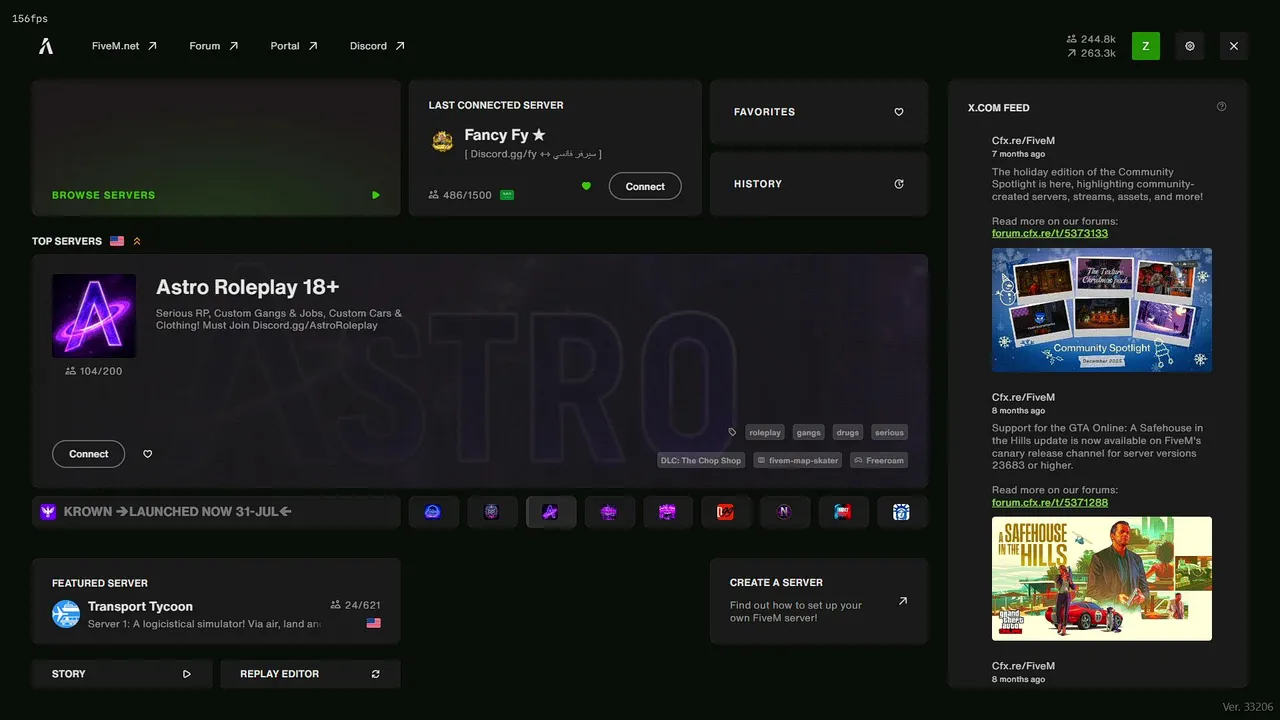1280x720 pixels.
Task: Collapse Top Servers with orange chevrons
Action: click(x=137, y=241)
